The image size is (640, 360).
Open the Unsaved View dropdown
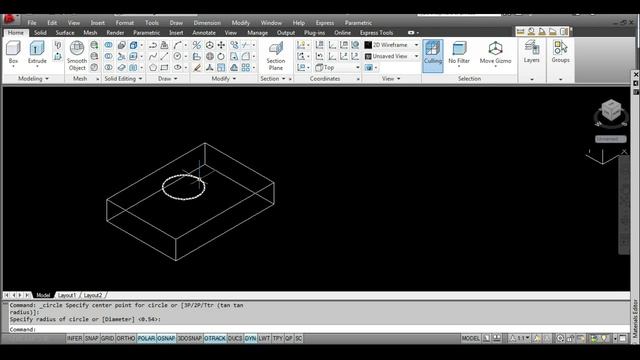click(x=391, y=56)
